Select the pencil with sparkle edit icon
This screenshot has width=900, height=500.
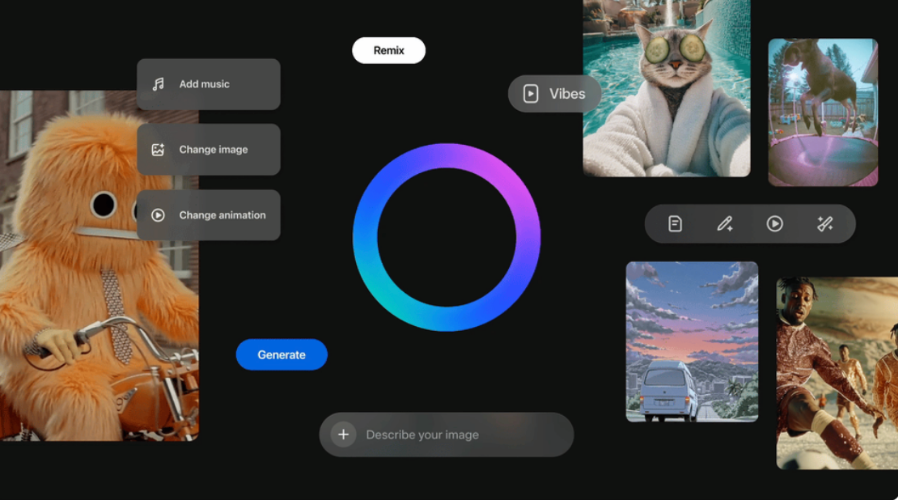(725, 224)
